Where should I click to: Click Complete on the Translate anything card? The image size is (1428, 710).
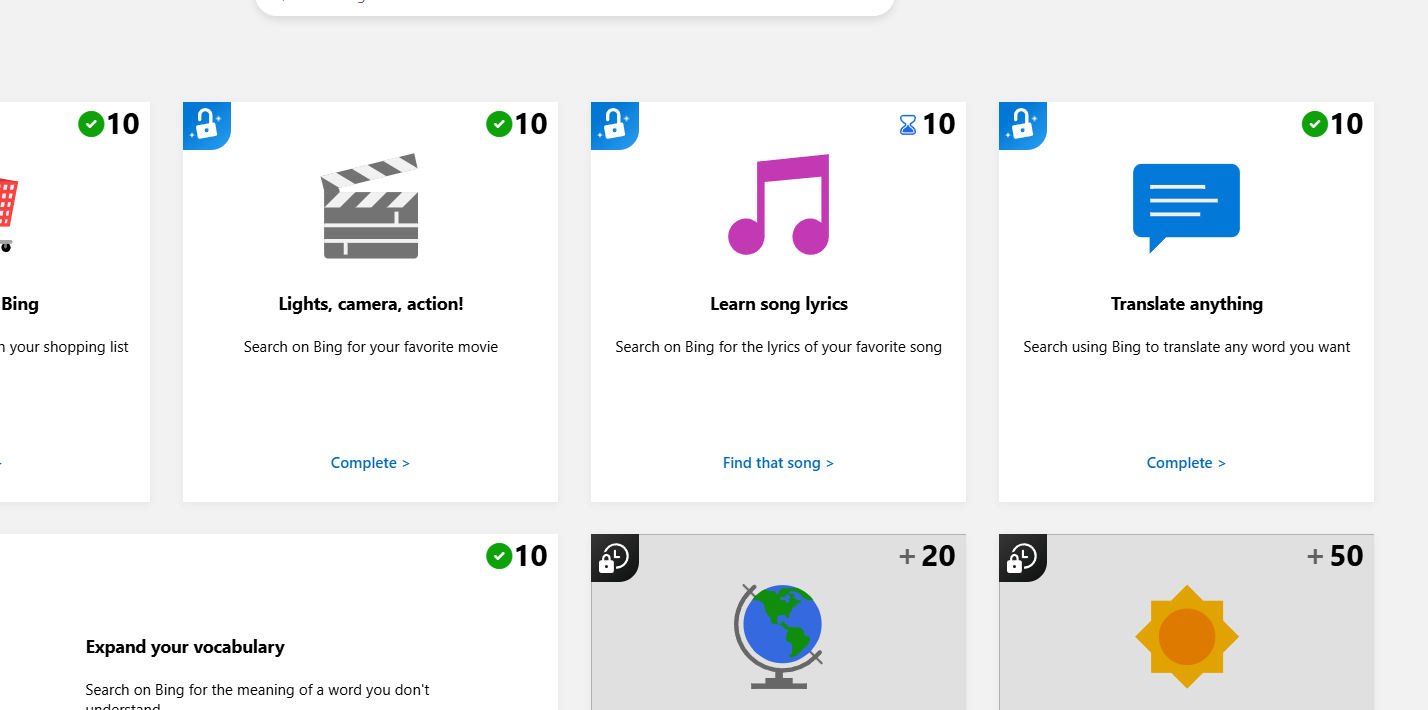coord(1186,462)
